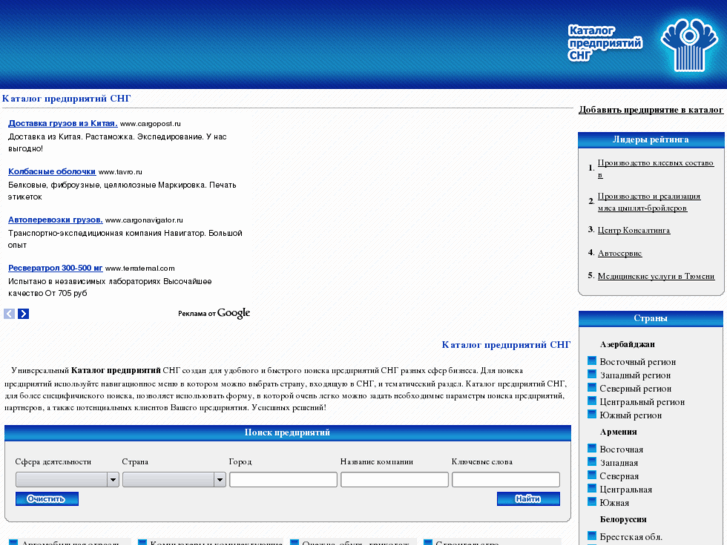Select Azerbaijan 'Северный регион' link
Screen dimensions: 727x545
click(635, 389)
